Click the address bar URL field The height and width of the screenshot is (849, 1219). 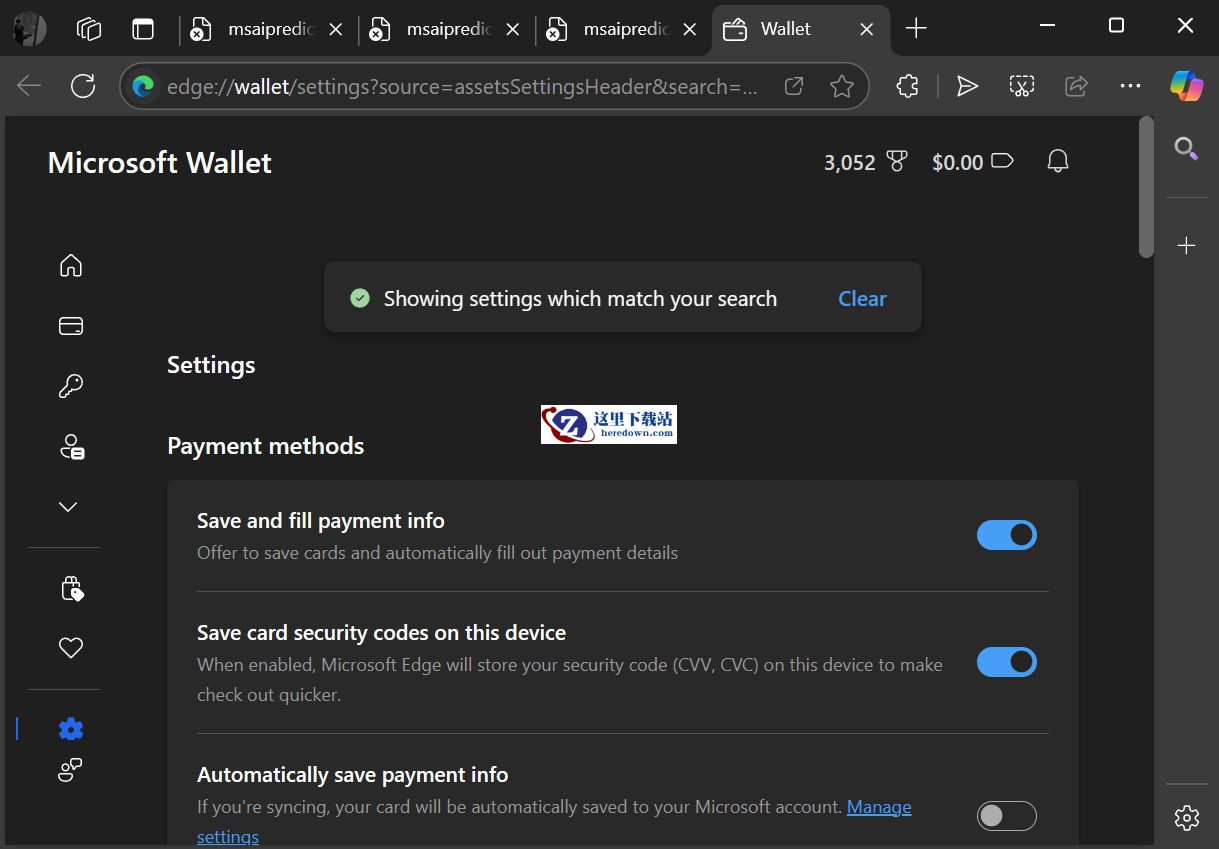click(x=462, y=86)
